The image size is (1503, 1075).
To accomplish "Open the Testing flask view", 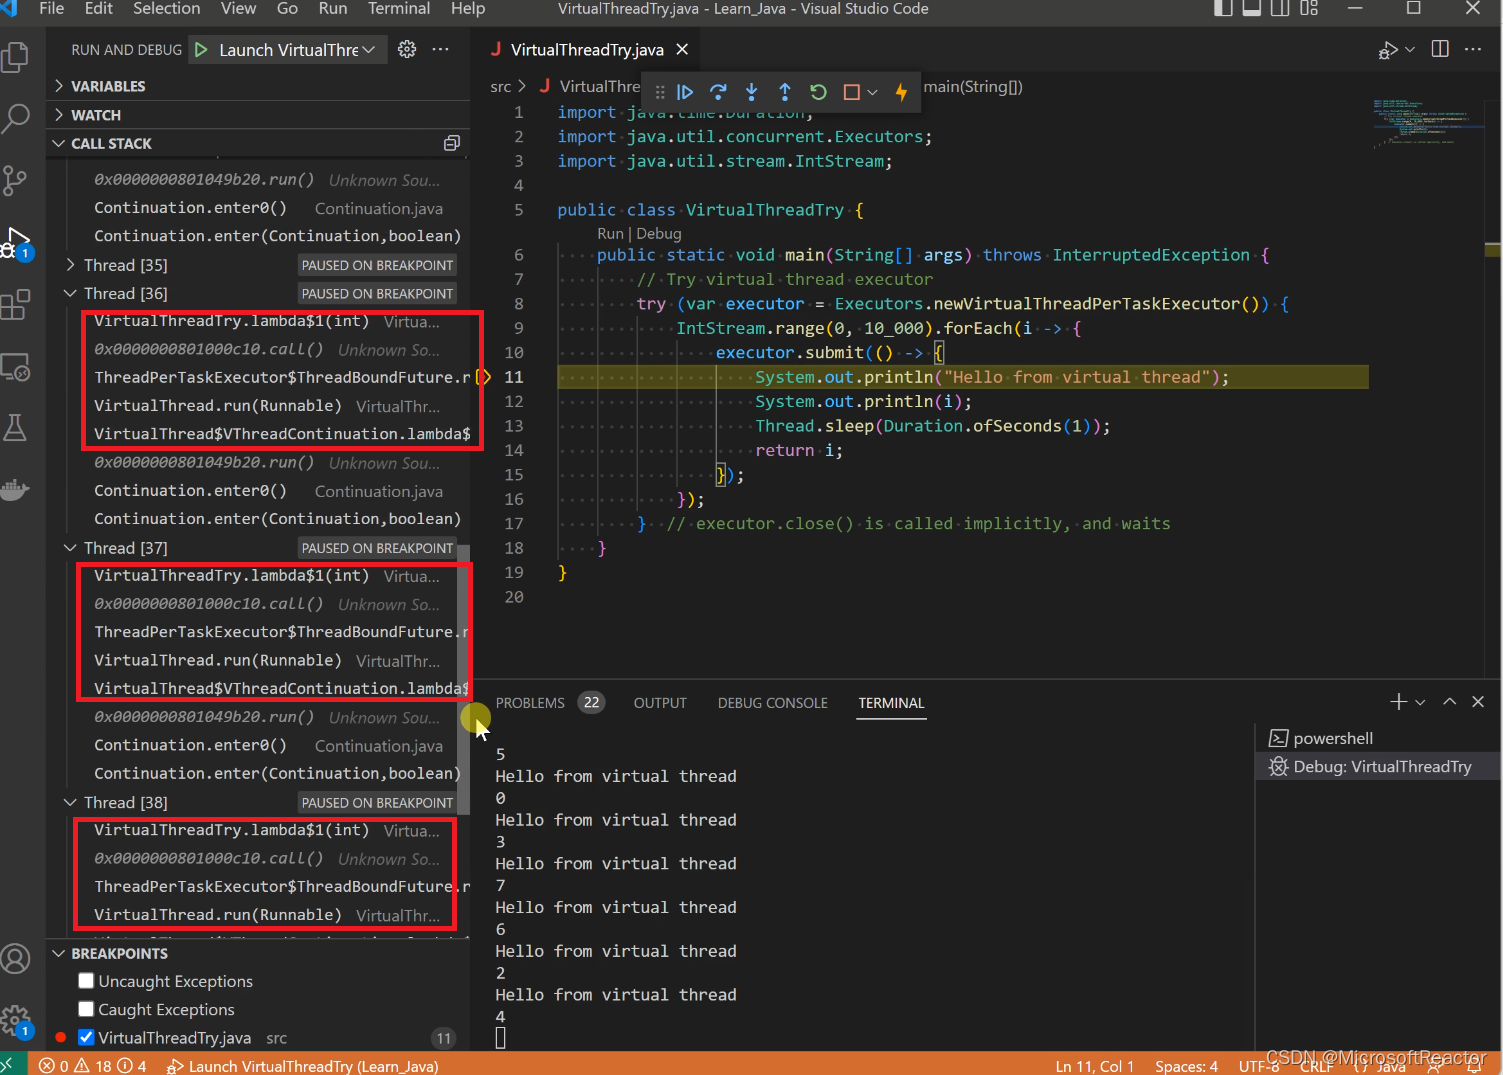I will pos(16,428).
